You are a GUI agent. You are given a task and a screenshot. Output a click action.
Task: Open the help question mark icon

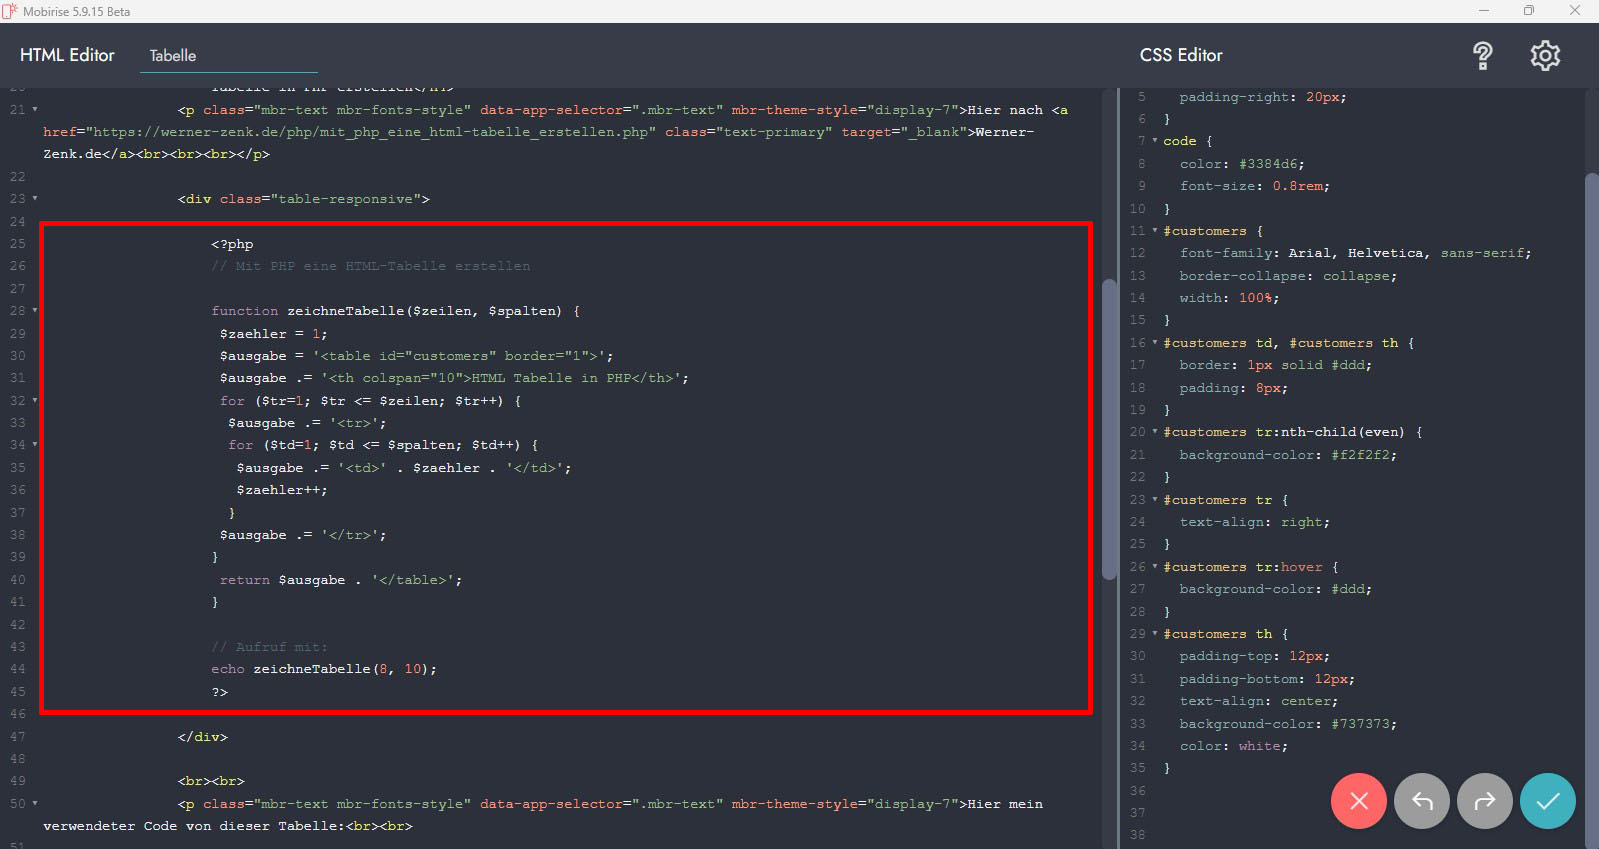point(1482,56)
